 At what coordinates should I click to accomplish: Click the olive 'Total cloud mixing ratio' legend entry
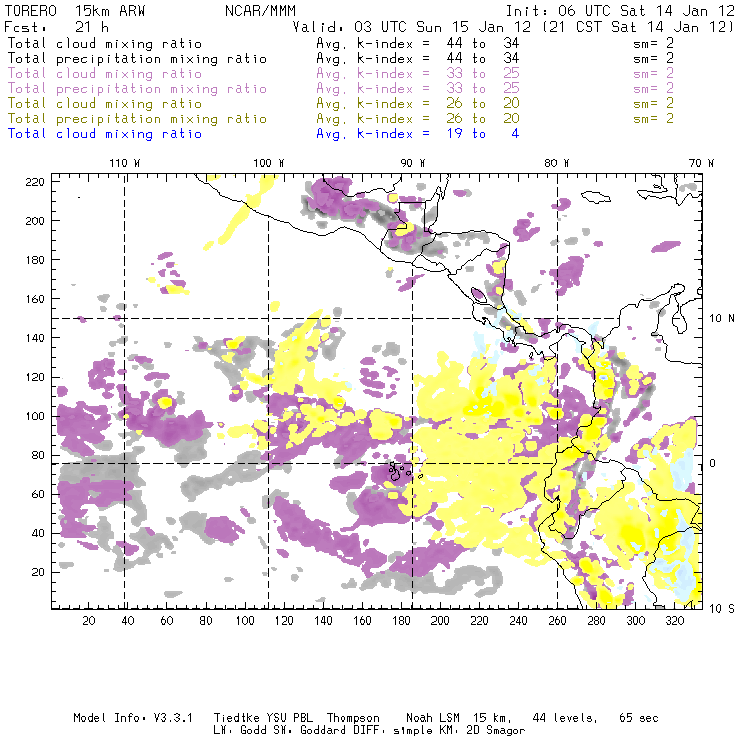[x=105, y=104]
